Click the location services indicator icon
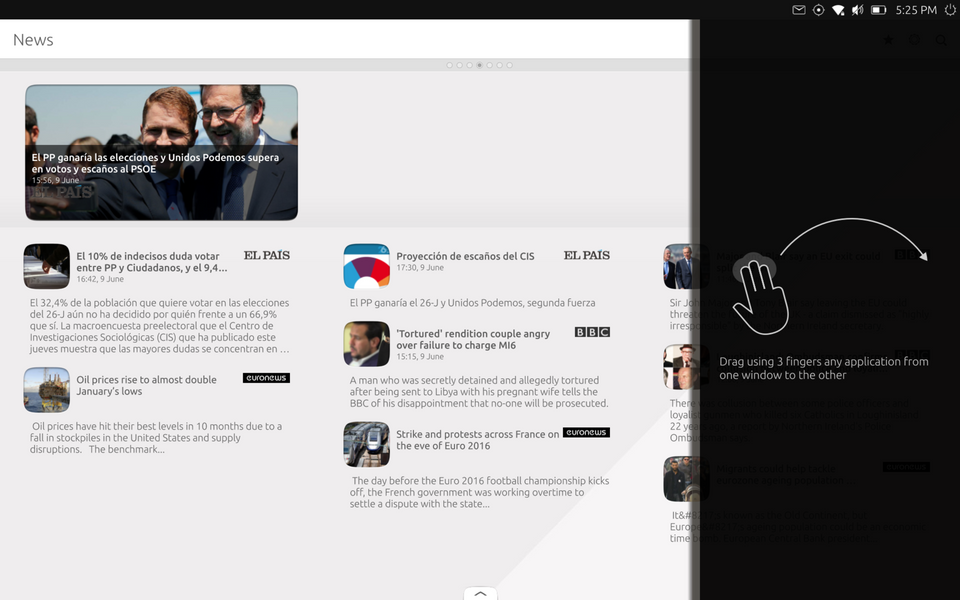Image resolution: width=960 pixels, height=600 pixels. tap(819, 10)
